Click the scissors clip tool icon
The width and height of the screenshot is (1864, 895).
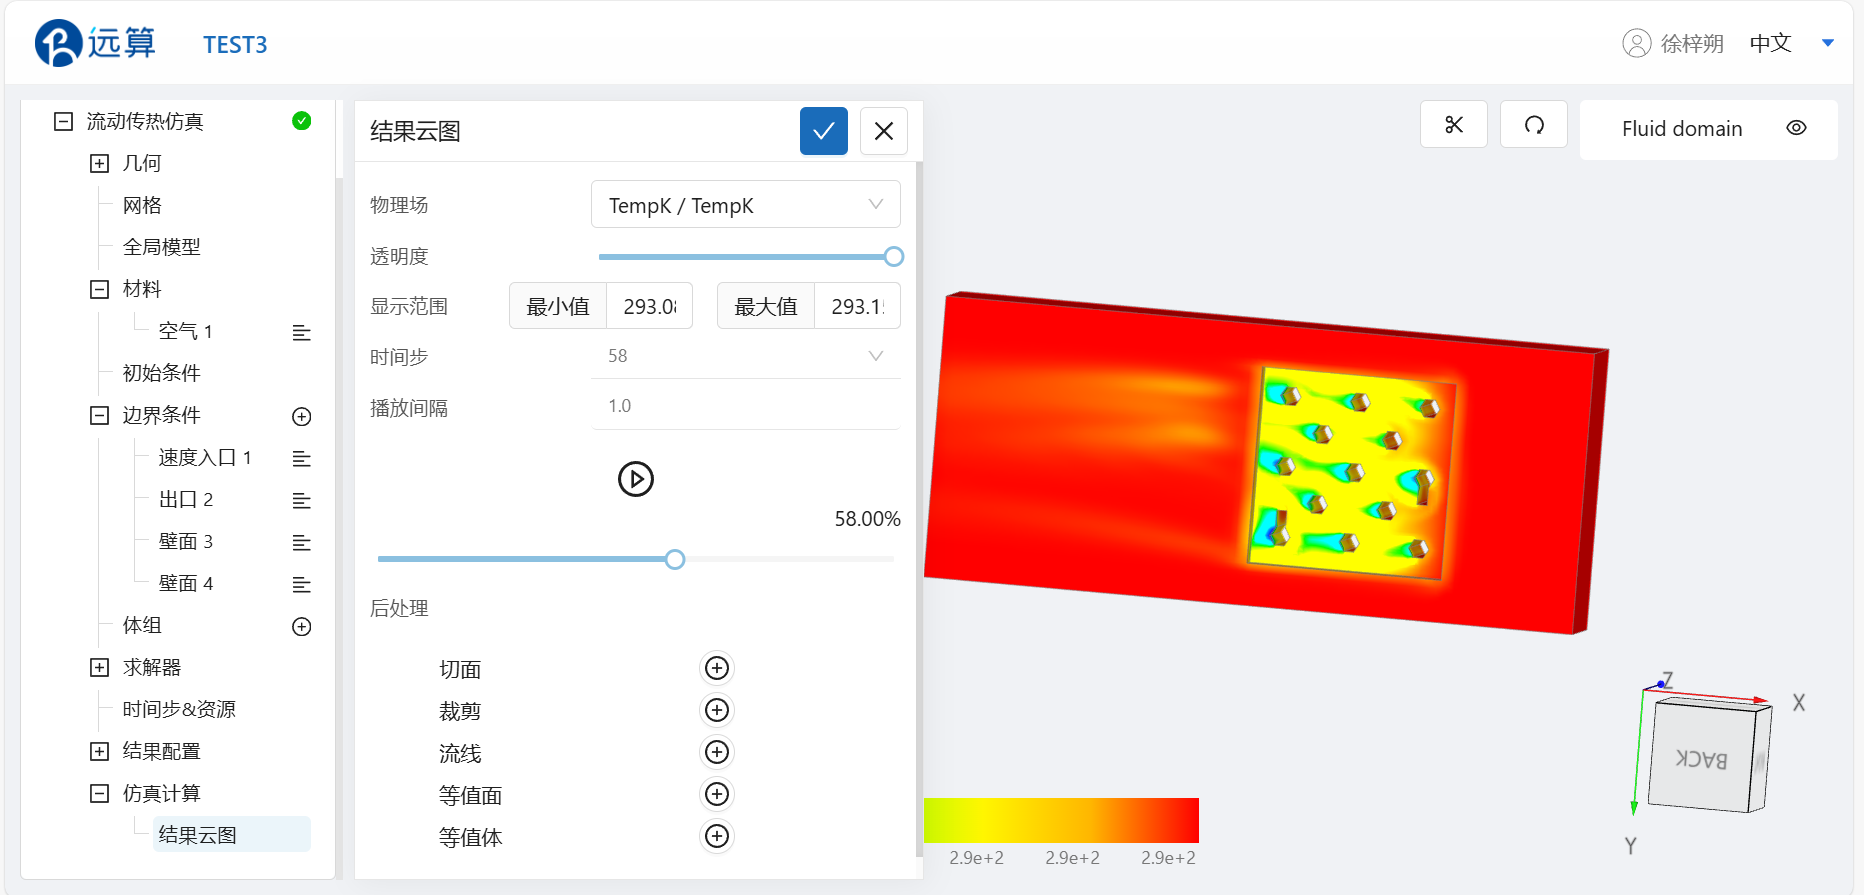point(1454,125)
